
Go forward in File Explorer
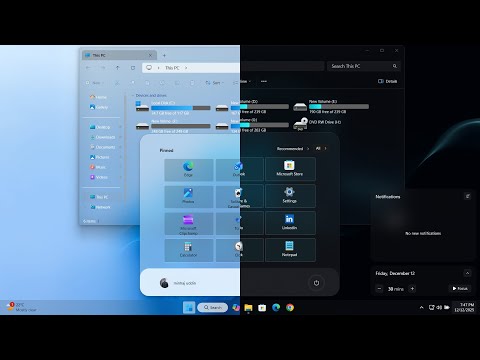pyautogui.click(x=103, y=68)
